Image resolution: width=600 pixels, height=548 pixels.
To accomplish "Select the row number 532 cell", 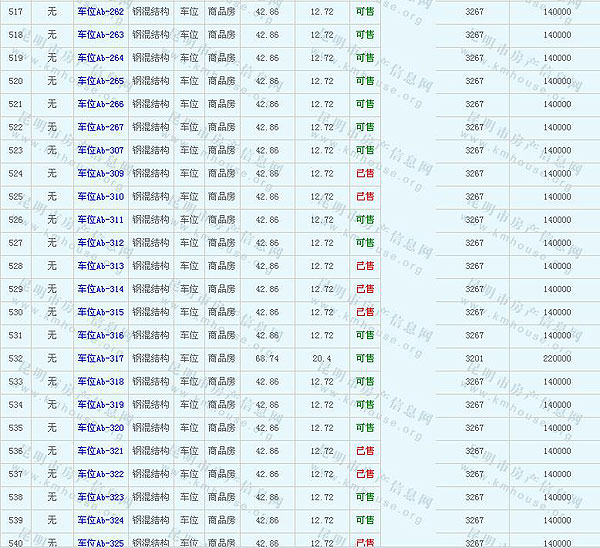I will (15, 358).
